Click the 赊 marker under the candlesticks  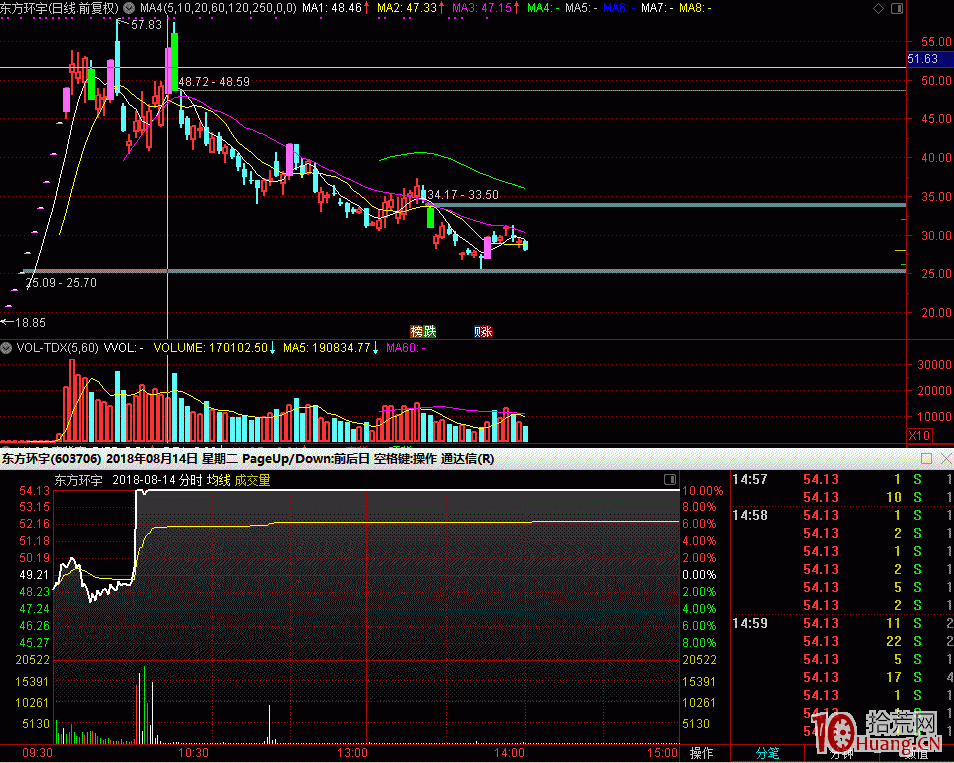pyautogui.click(x=484, y=331)
